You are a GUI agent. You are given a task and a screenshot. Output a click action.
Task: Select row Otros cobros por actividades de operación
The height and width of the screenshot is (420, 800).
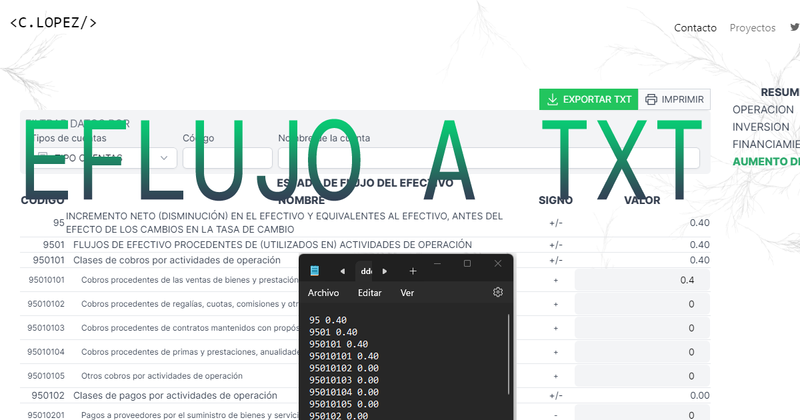point(365,376)
